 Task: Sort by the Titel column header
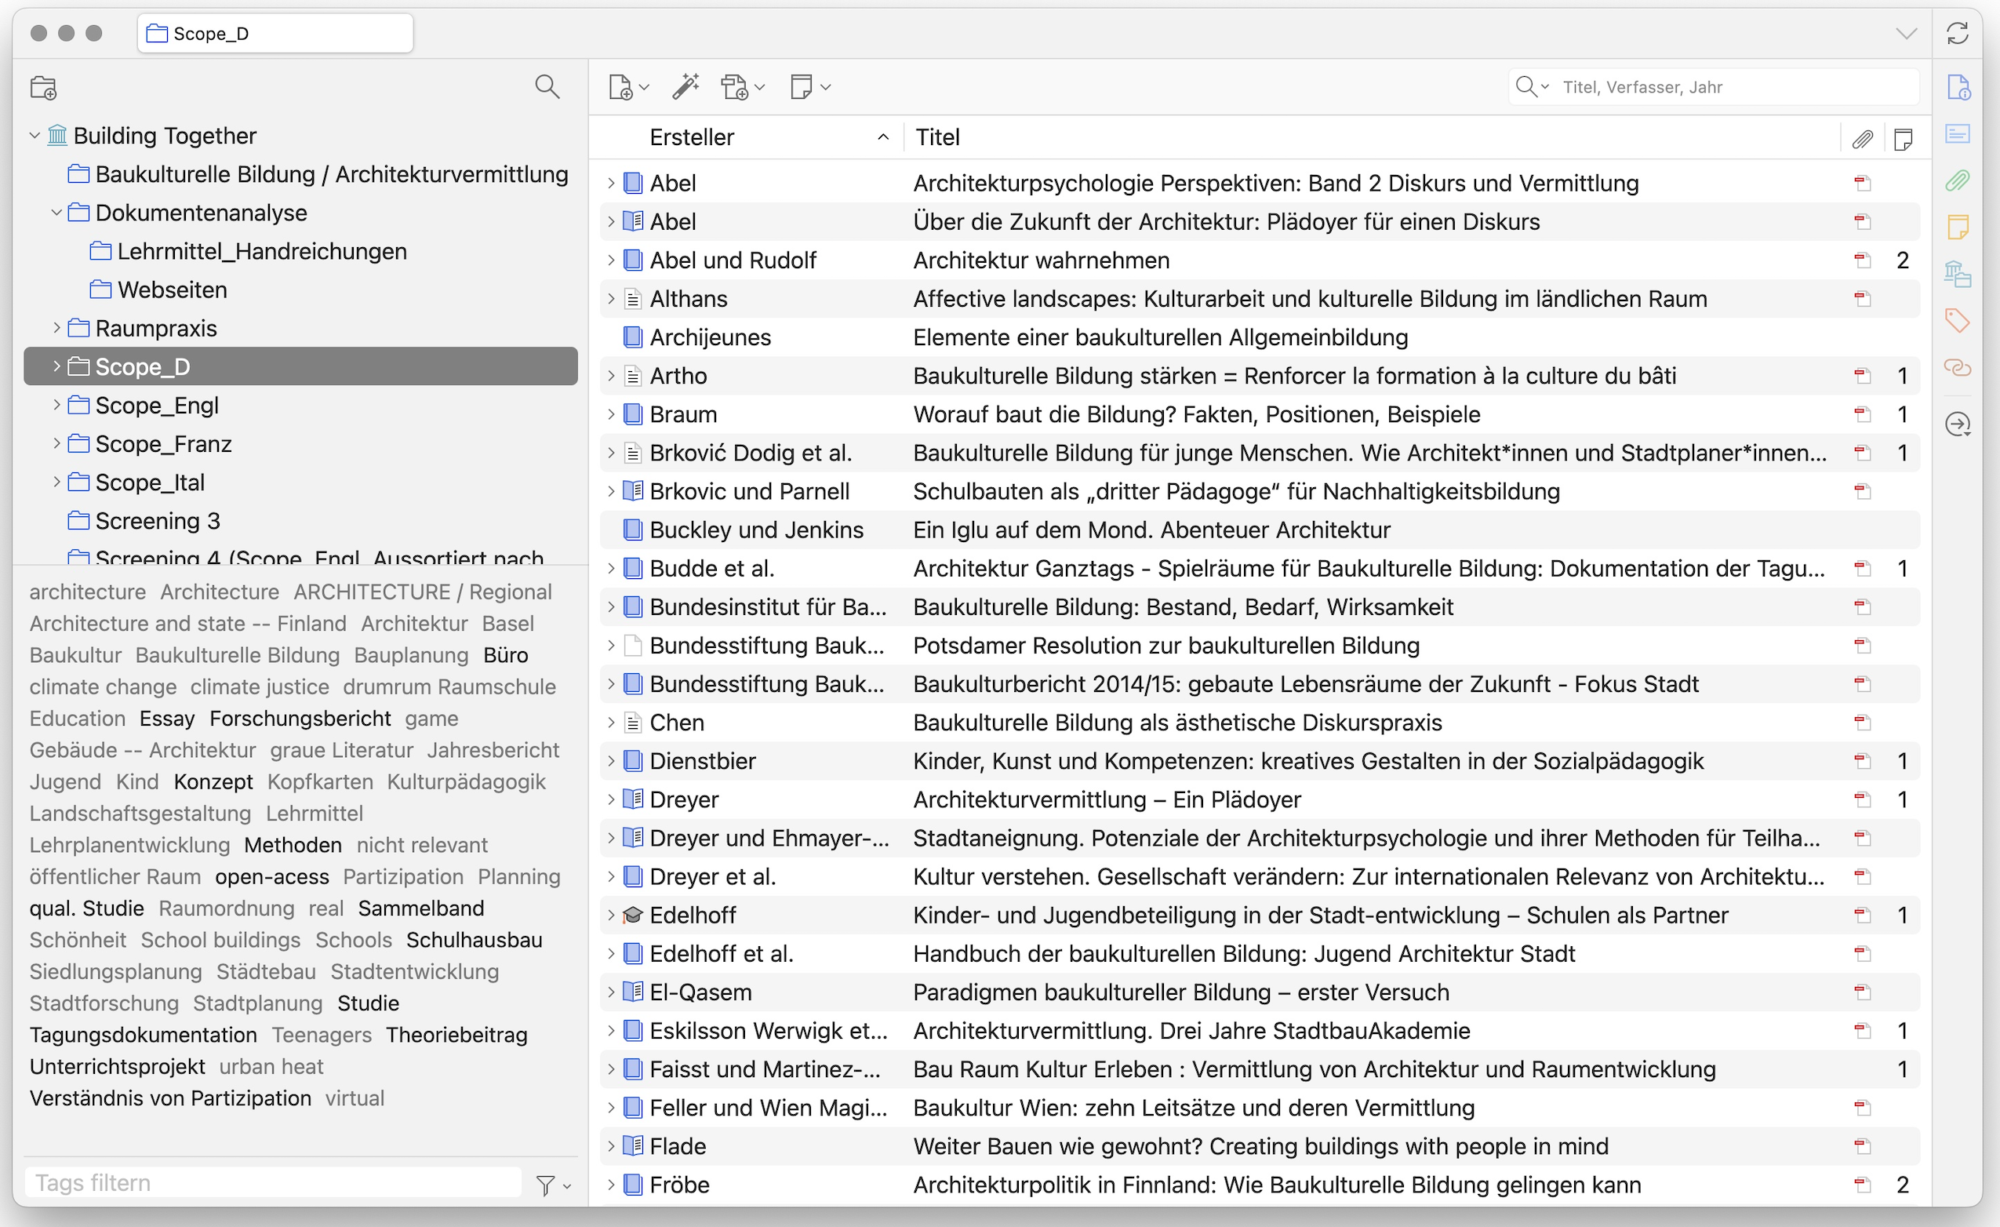click(x=937, y=137)
